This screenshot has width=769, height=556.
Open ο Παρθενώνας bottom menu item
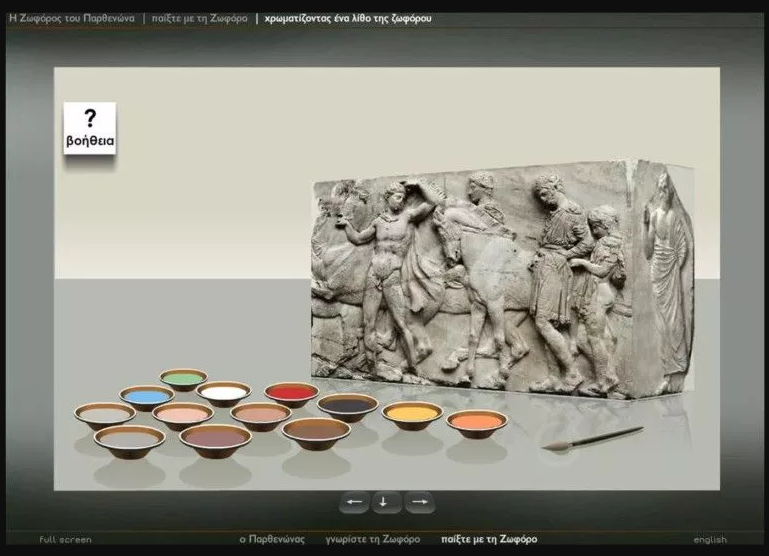(x=272, y=539)
